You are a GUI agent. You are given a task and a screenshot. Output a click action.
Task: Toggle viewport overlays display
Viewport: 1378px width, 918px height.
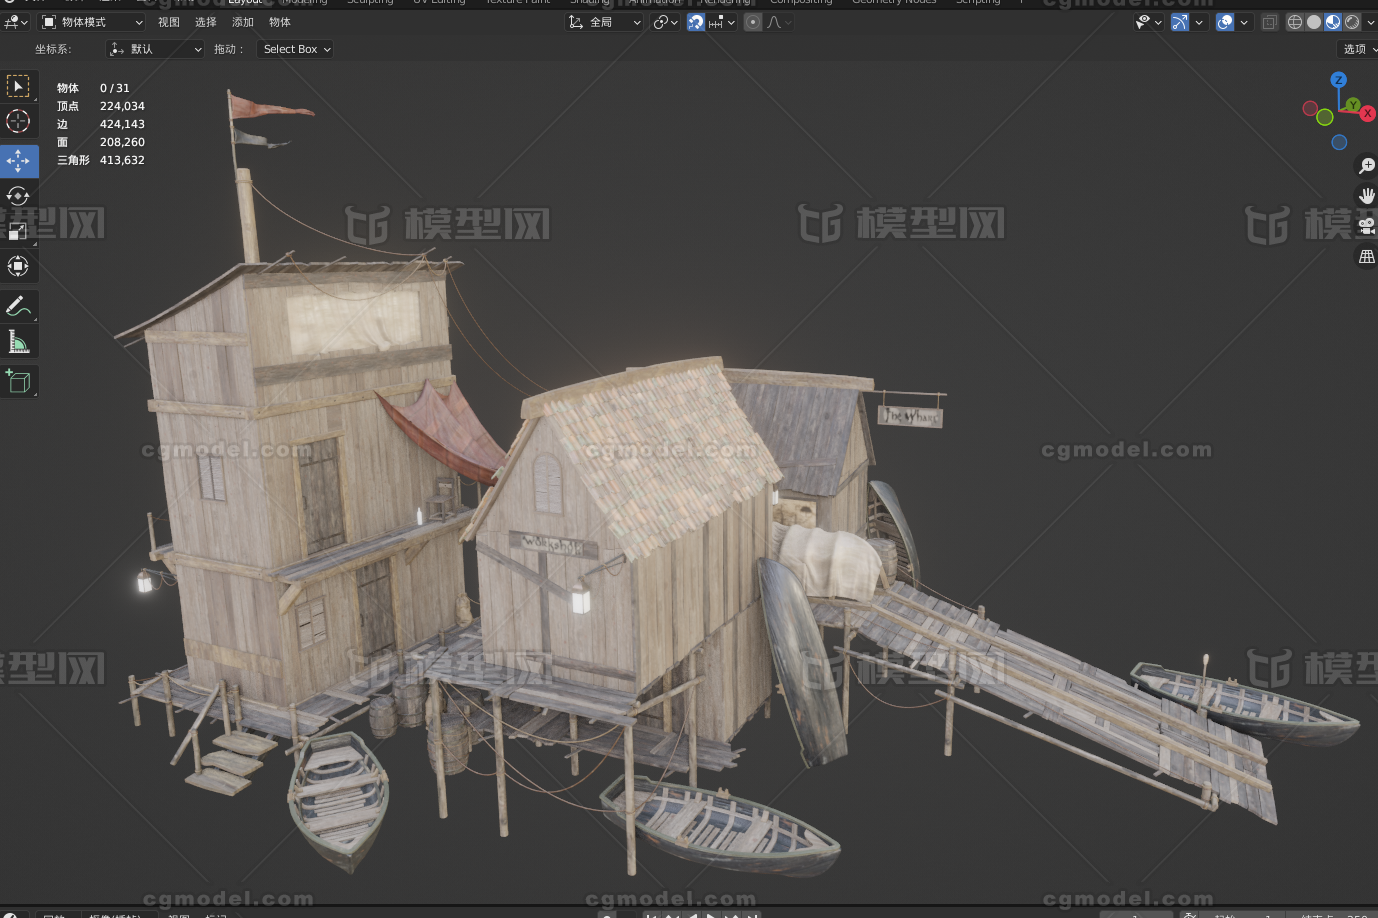(1225, 22)
